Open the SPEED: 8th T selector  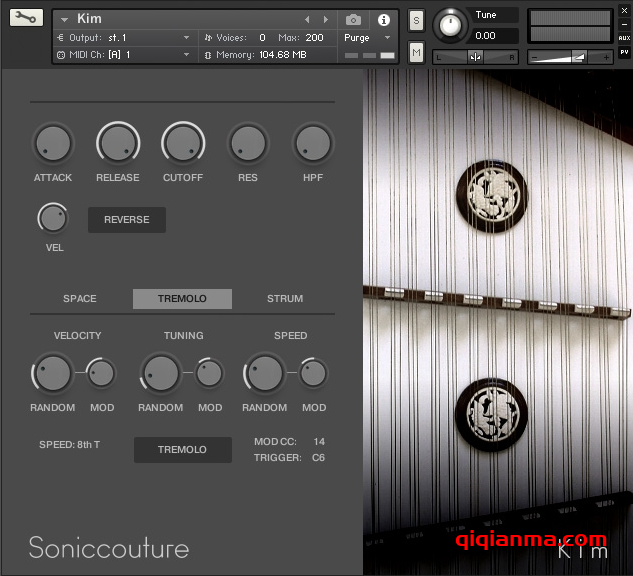point(69,445)
